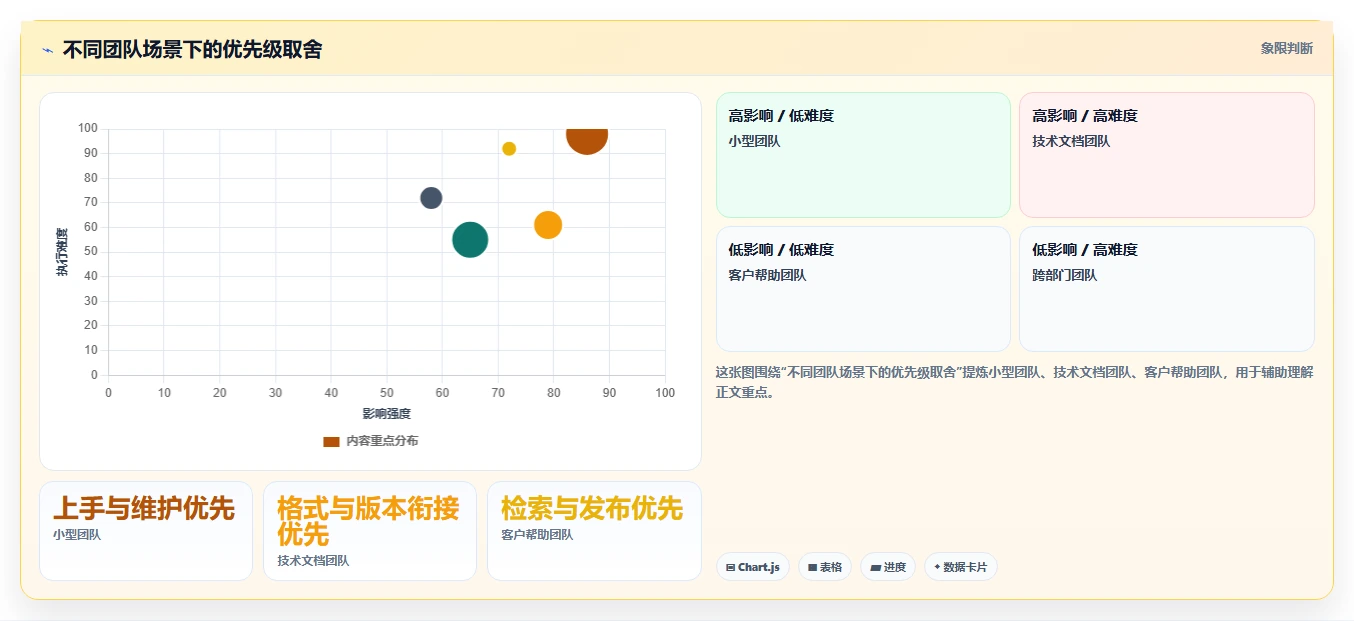Click the lightning icon beside the title
Image resolution: width=1354 pixels, height=621 pixels.
[x=47, y=50]
